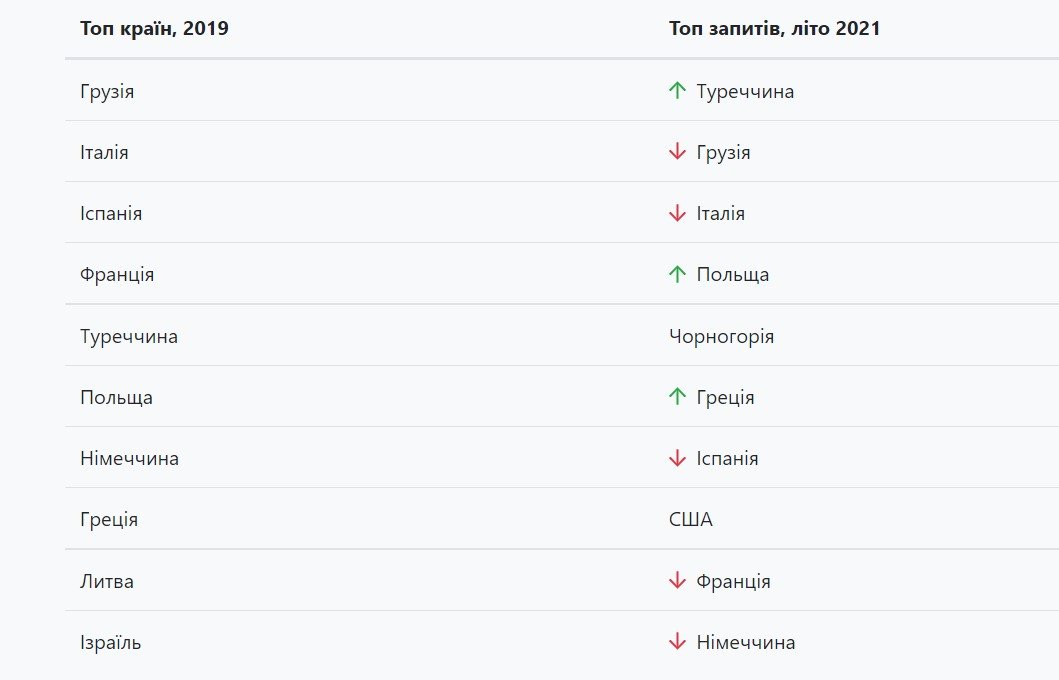Click the green up arrow beside Греція
Image resolution: width=1059 pixels, height=680 pixels.
pos(677,397)
